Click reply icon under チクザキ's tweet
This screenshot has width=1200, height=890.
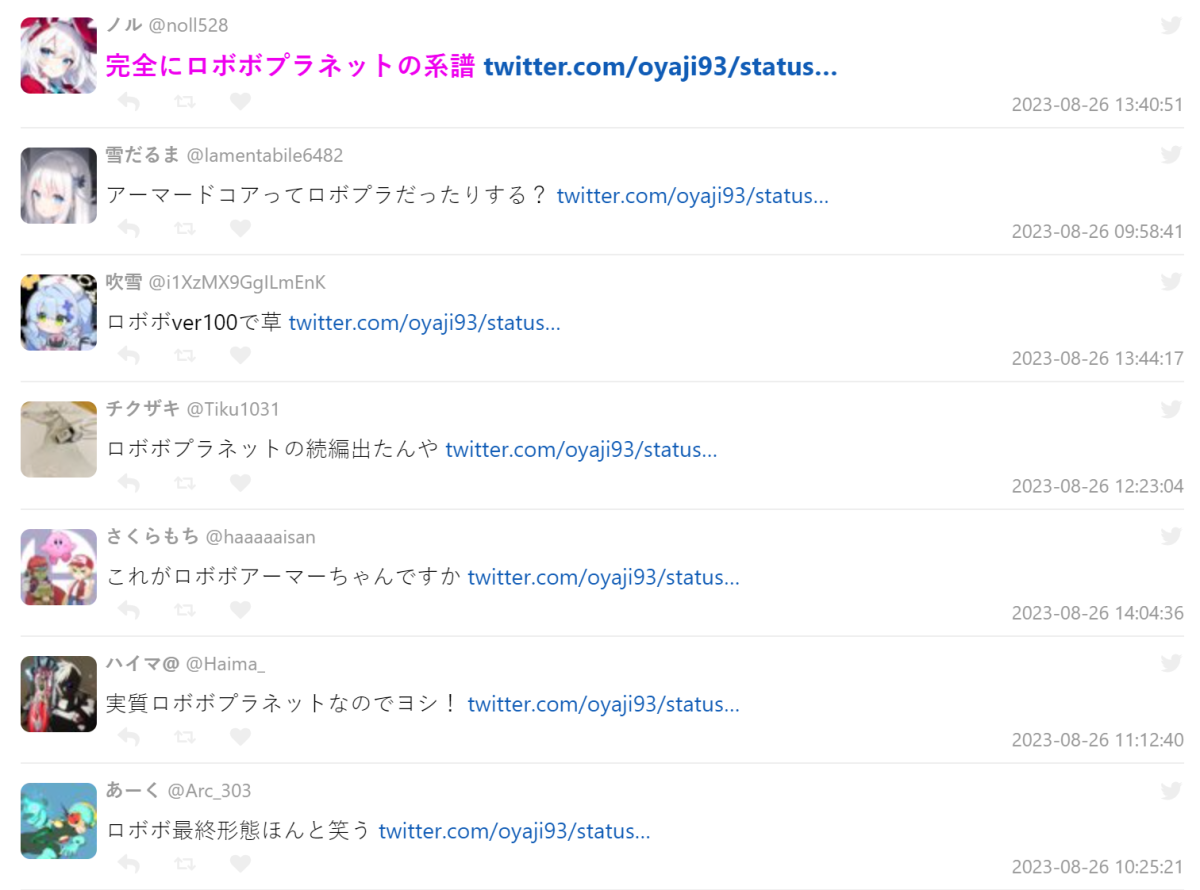coord(128,483)
